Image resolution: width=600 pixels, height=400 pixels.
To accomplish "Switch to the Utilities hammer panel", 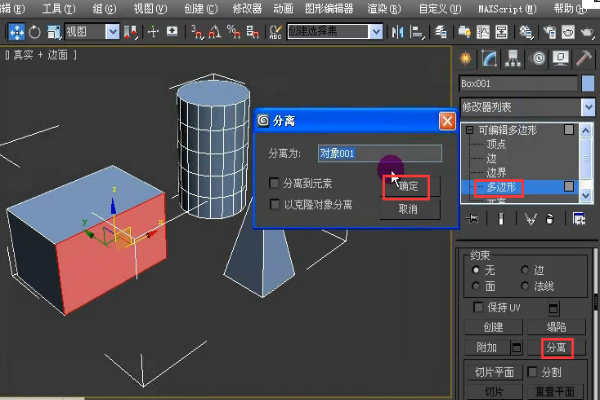I will tap(584, 59).
